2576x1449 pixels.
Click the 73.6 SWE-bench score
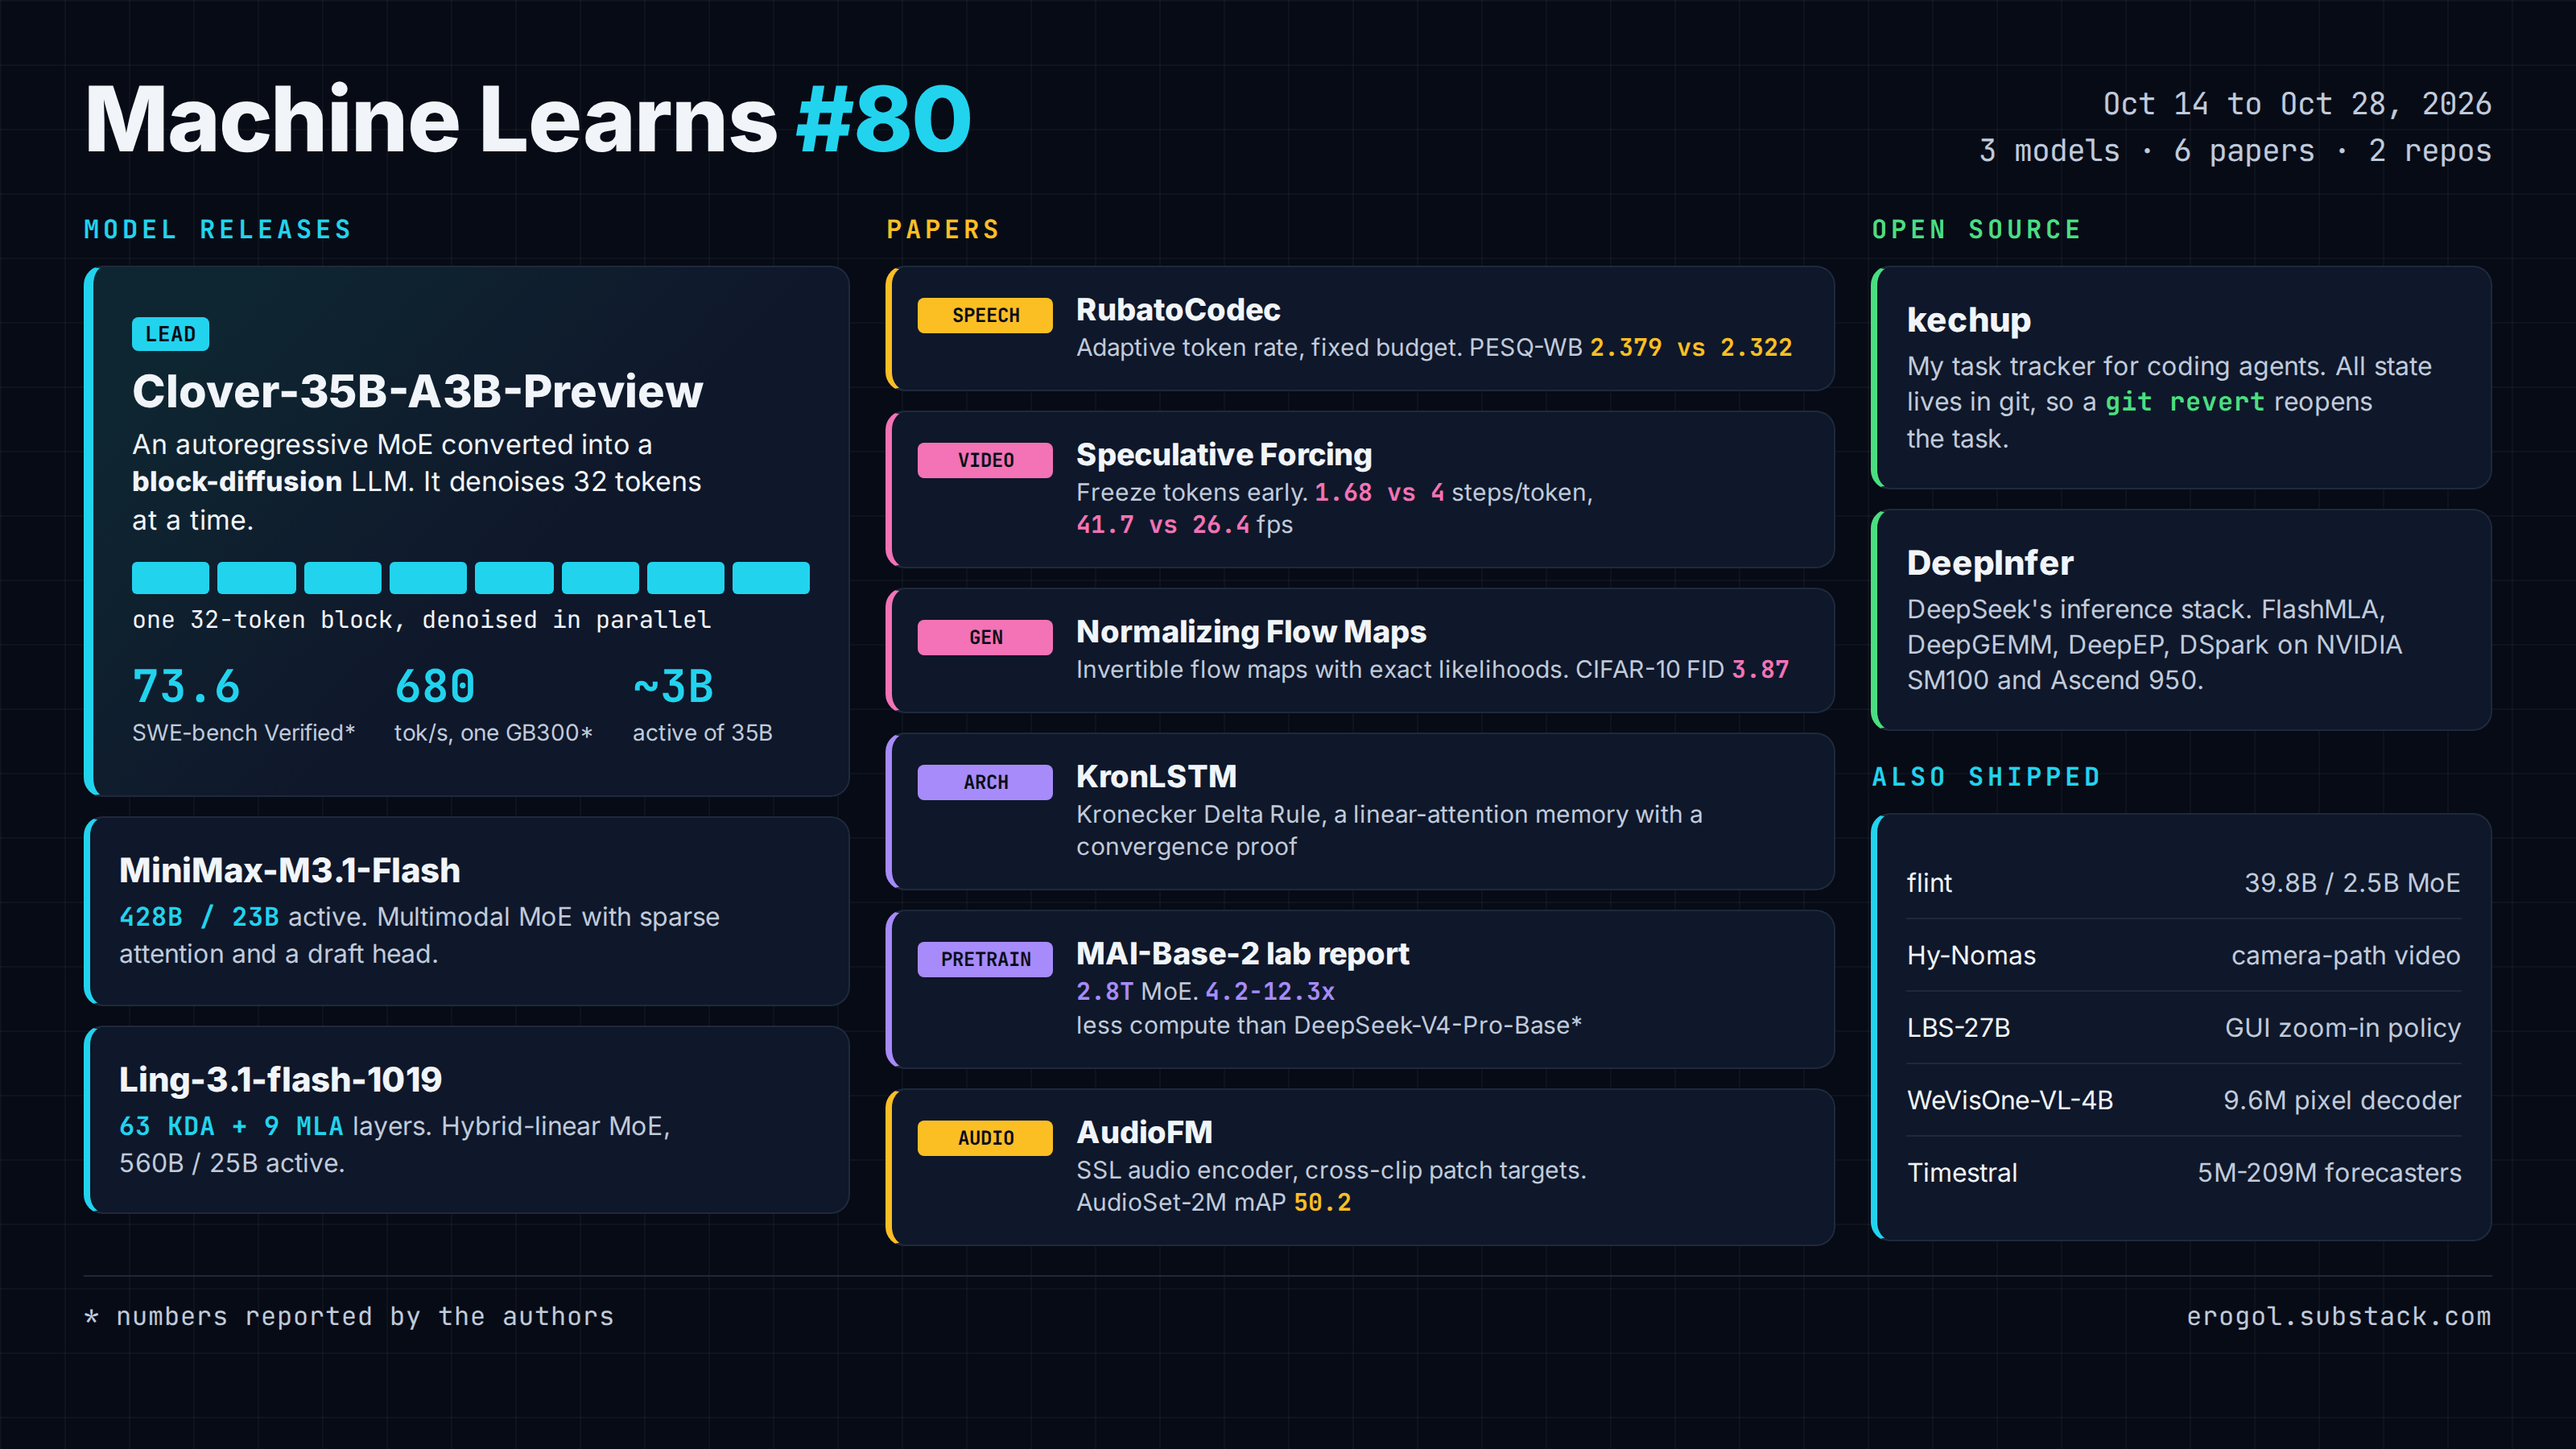[x=186, y=687]
